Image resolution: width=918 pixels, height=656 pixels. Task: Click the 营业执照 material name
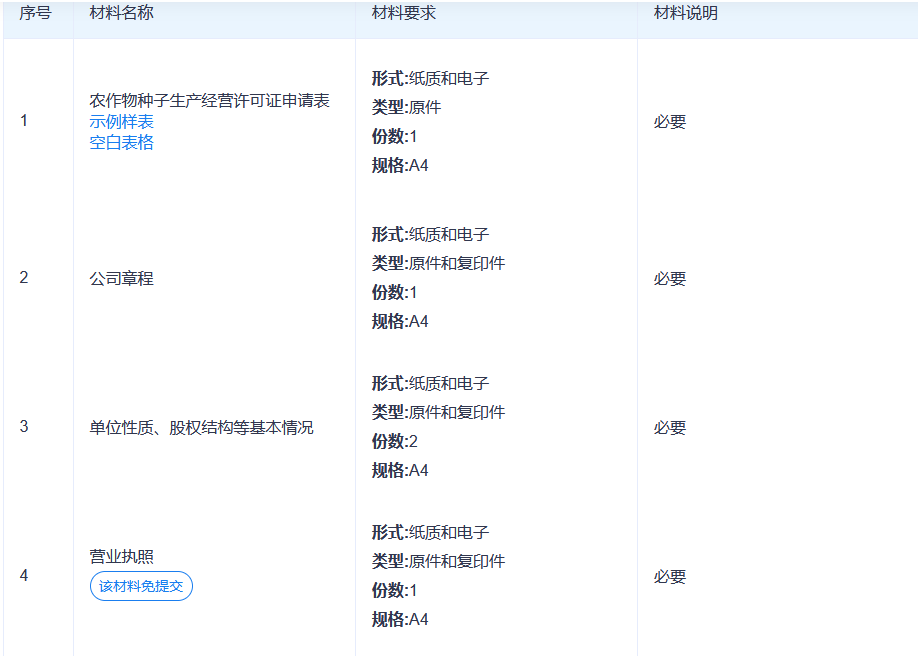click(x=121, y=556)
